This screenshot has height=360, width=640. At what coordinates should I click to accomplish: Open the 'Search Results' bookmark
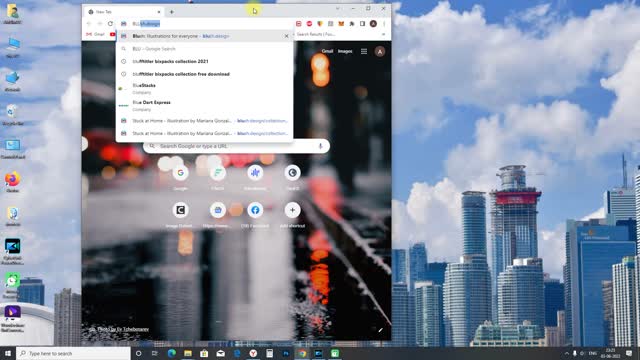pos(316,34)
